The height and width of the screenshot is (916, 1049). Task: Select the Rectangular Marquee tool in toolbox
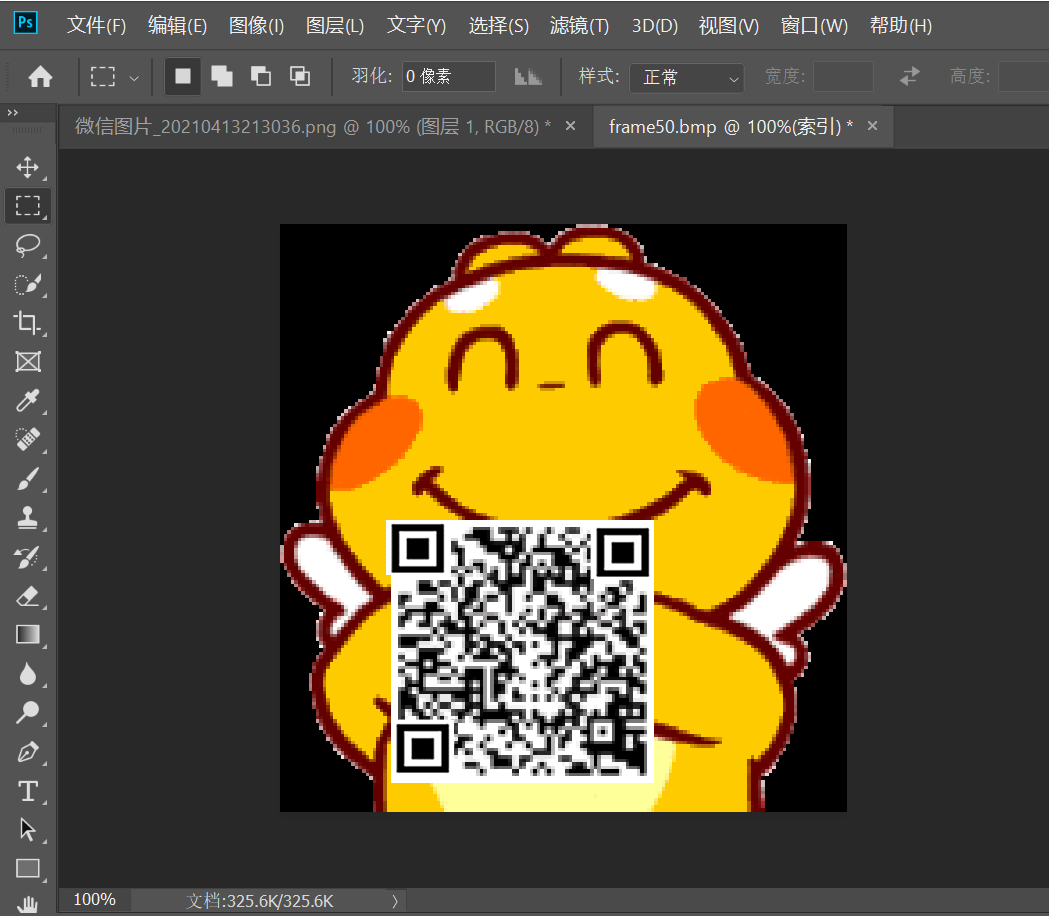point(27,205)
